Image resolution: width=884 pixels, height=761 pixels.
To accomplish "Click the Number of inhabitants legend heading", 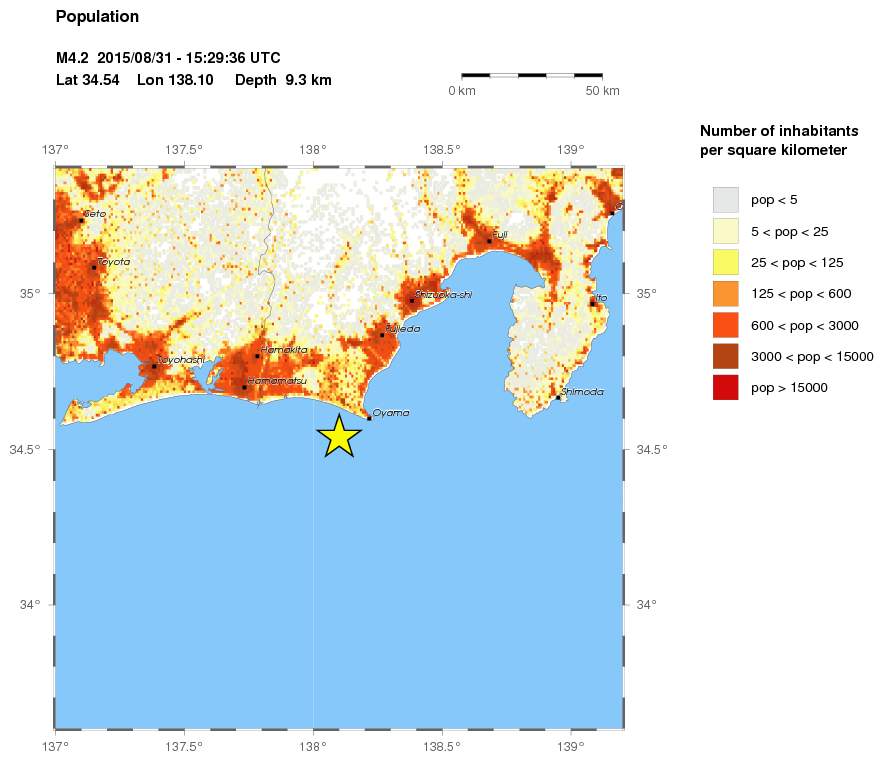I will click(x=778, y=131).
